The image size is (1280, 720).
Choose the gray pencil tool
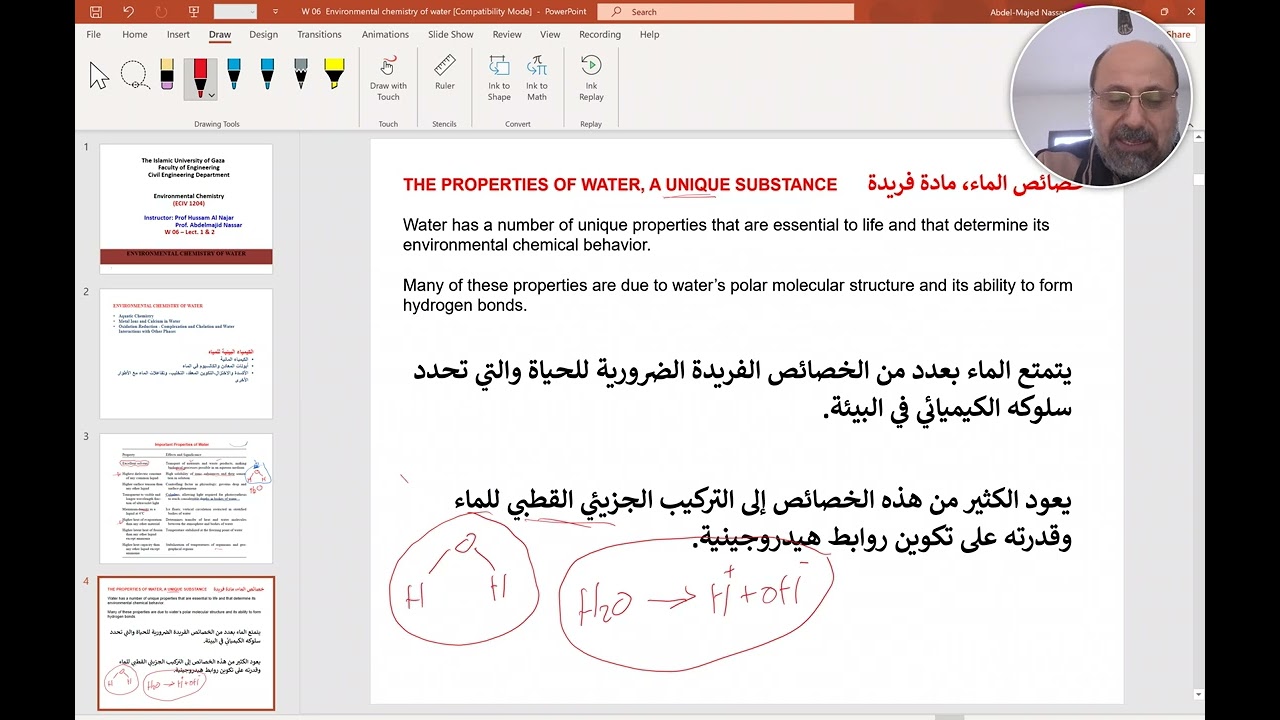tap(300, 76)
